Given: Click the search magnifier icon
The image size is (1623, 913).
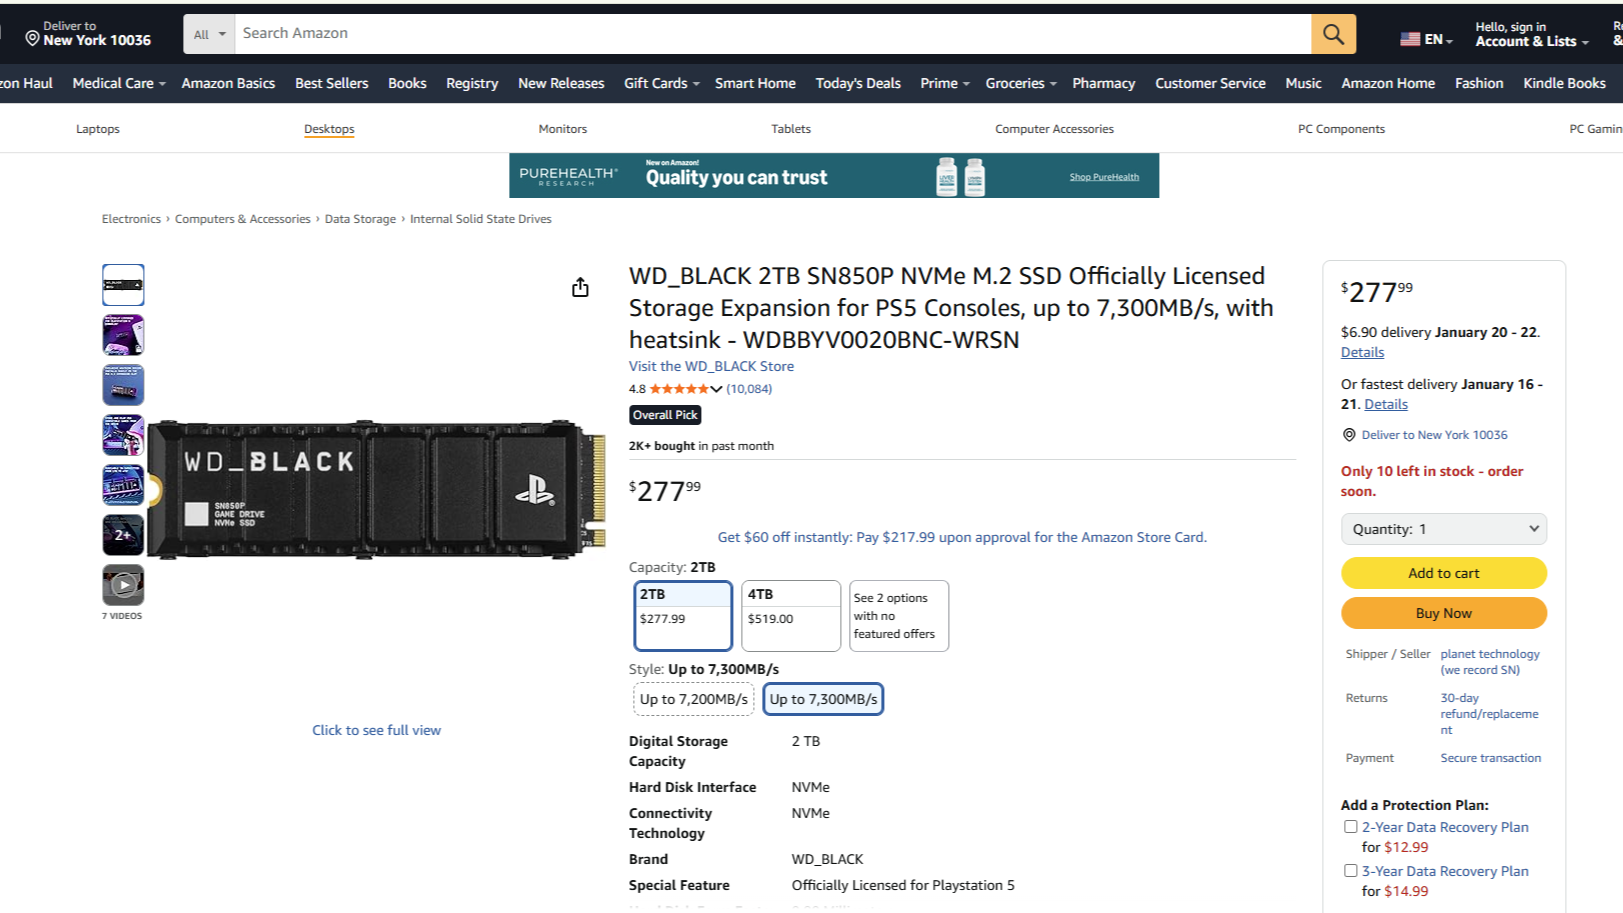Looking at the screenshot, I should pos(1333,33).
